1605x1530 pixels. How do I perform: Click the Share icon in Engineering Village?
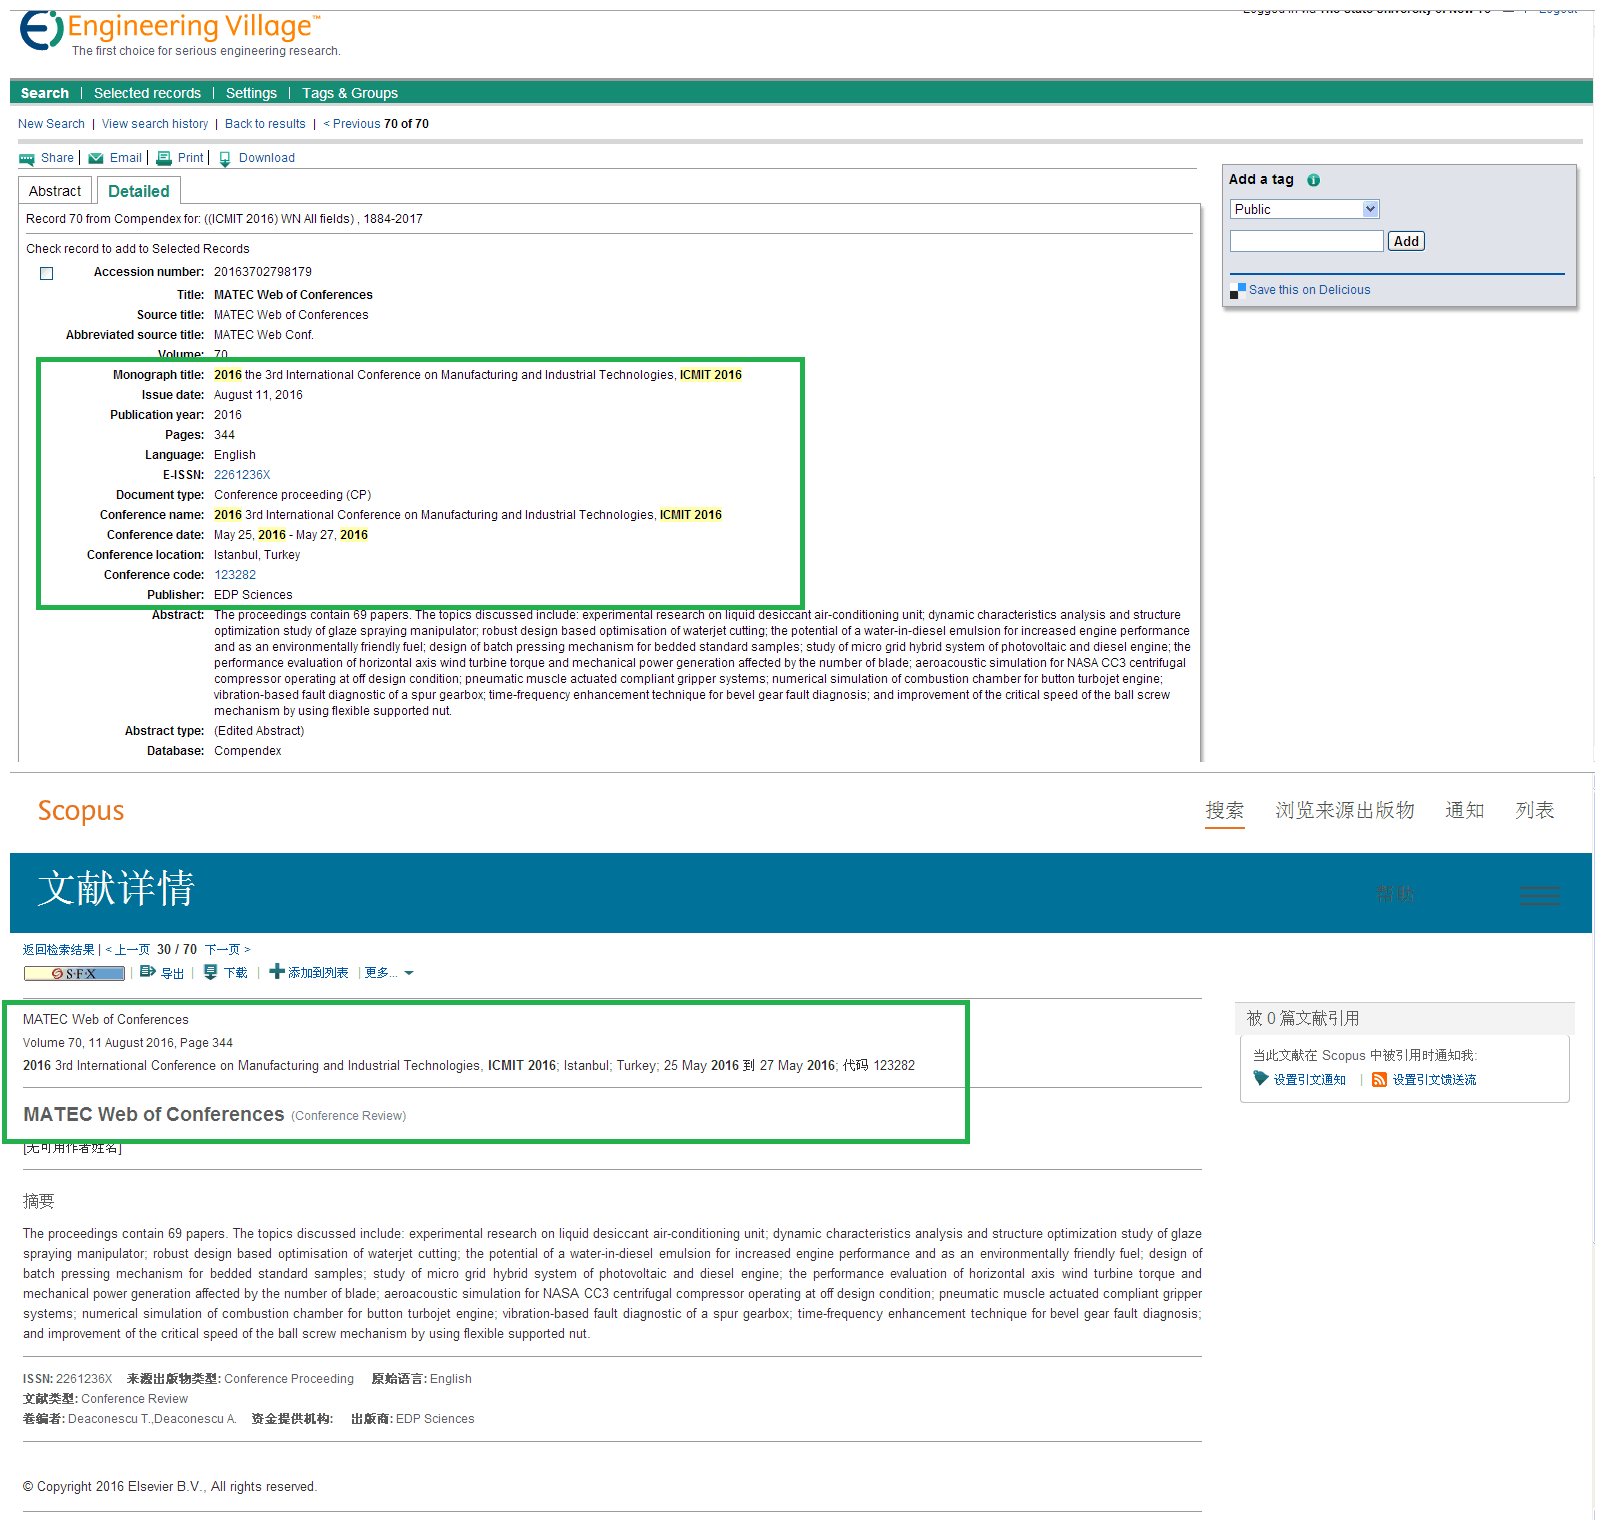26,159
